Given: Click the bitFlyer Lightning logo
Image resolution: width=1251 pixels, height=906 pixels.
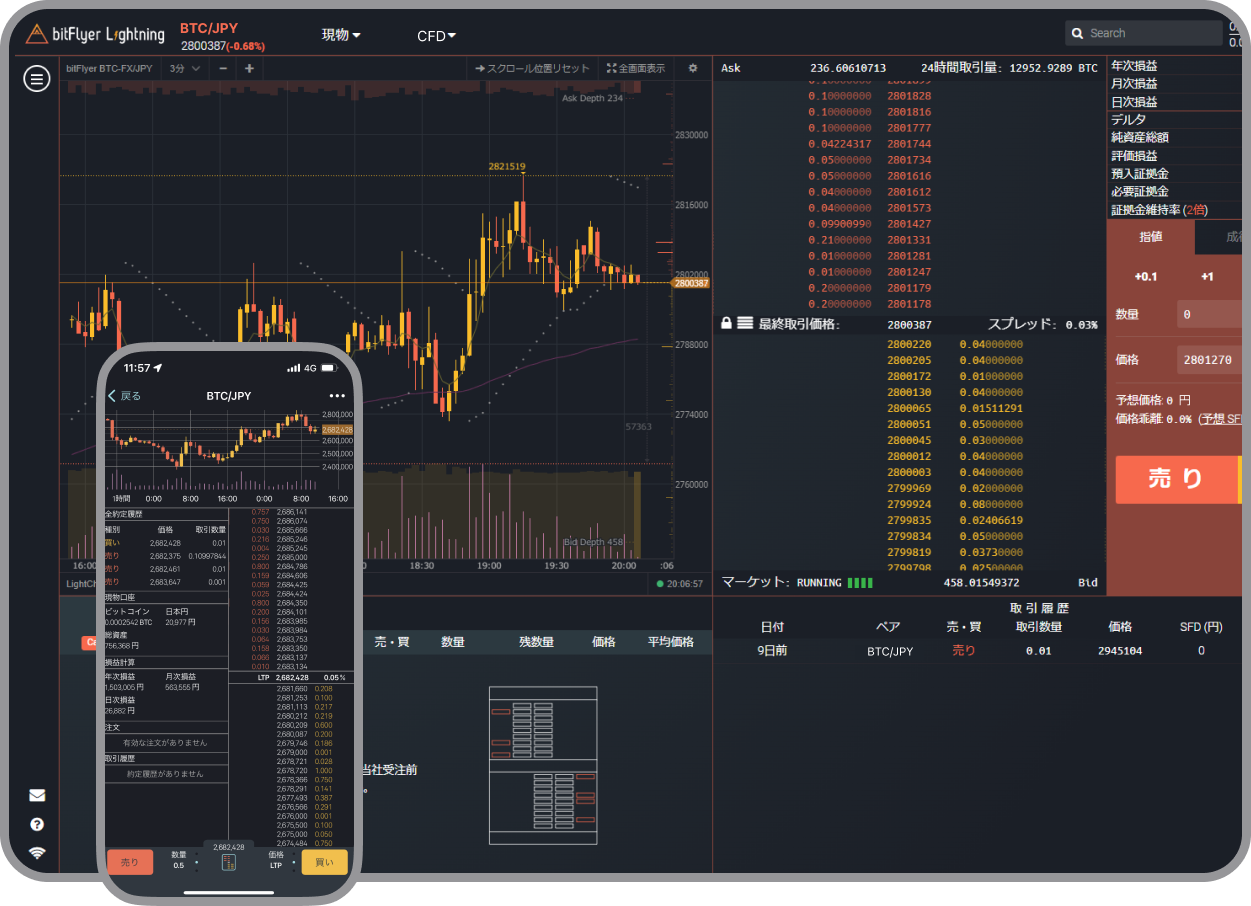Looking at the screenshot, I should 95,34.
